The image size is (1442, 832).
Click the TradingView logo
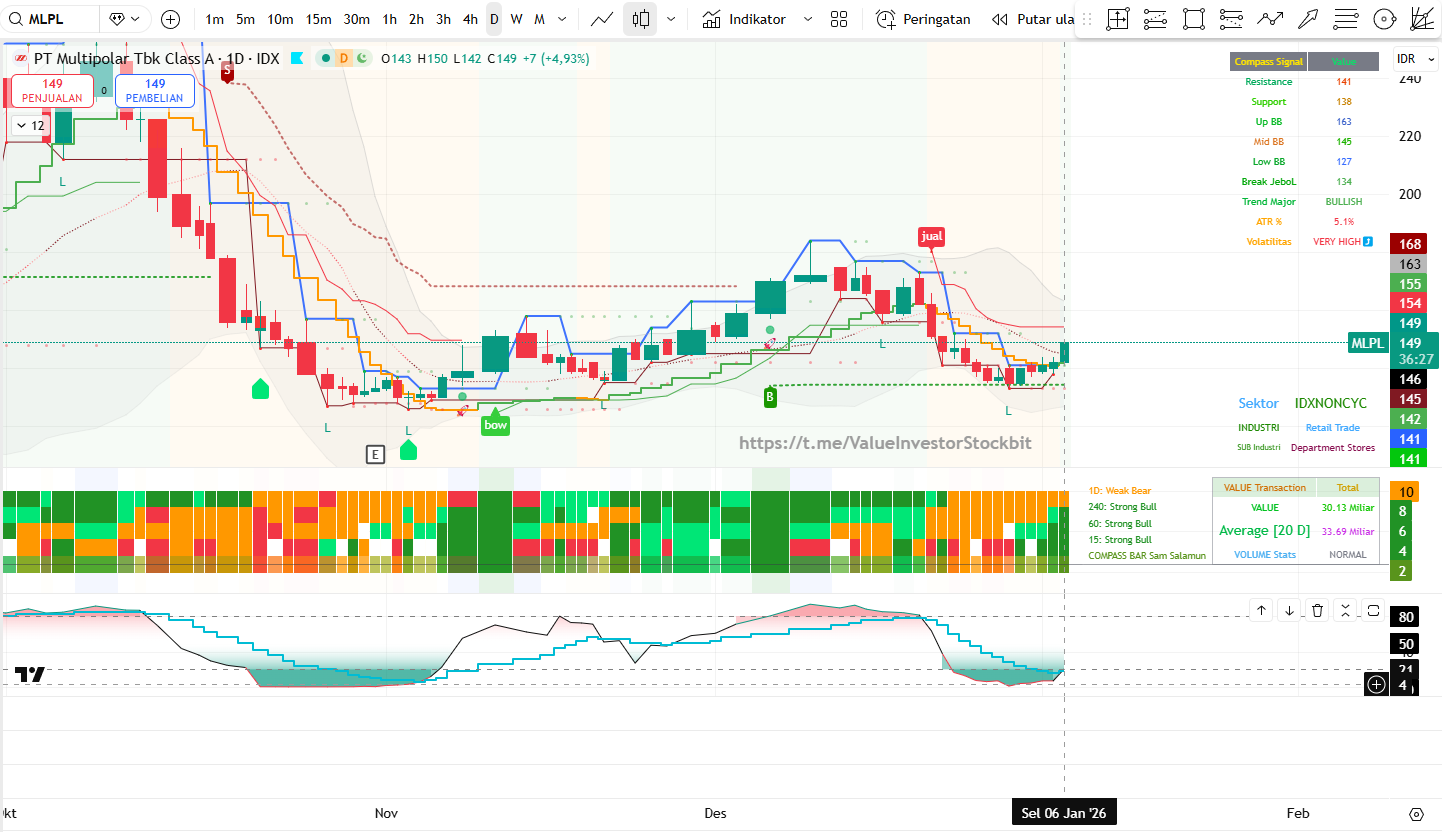pos(30,675)
